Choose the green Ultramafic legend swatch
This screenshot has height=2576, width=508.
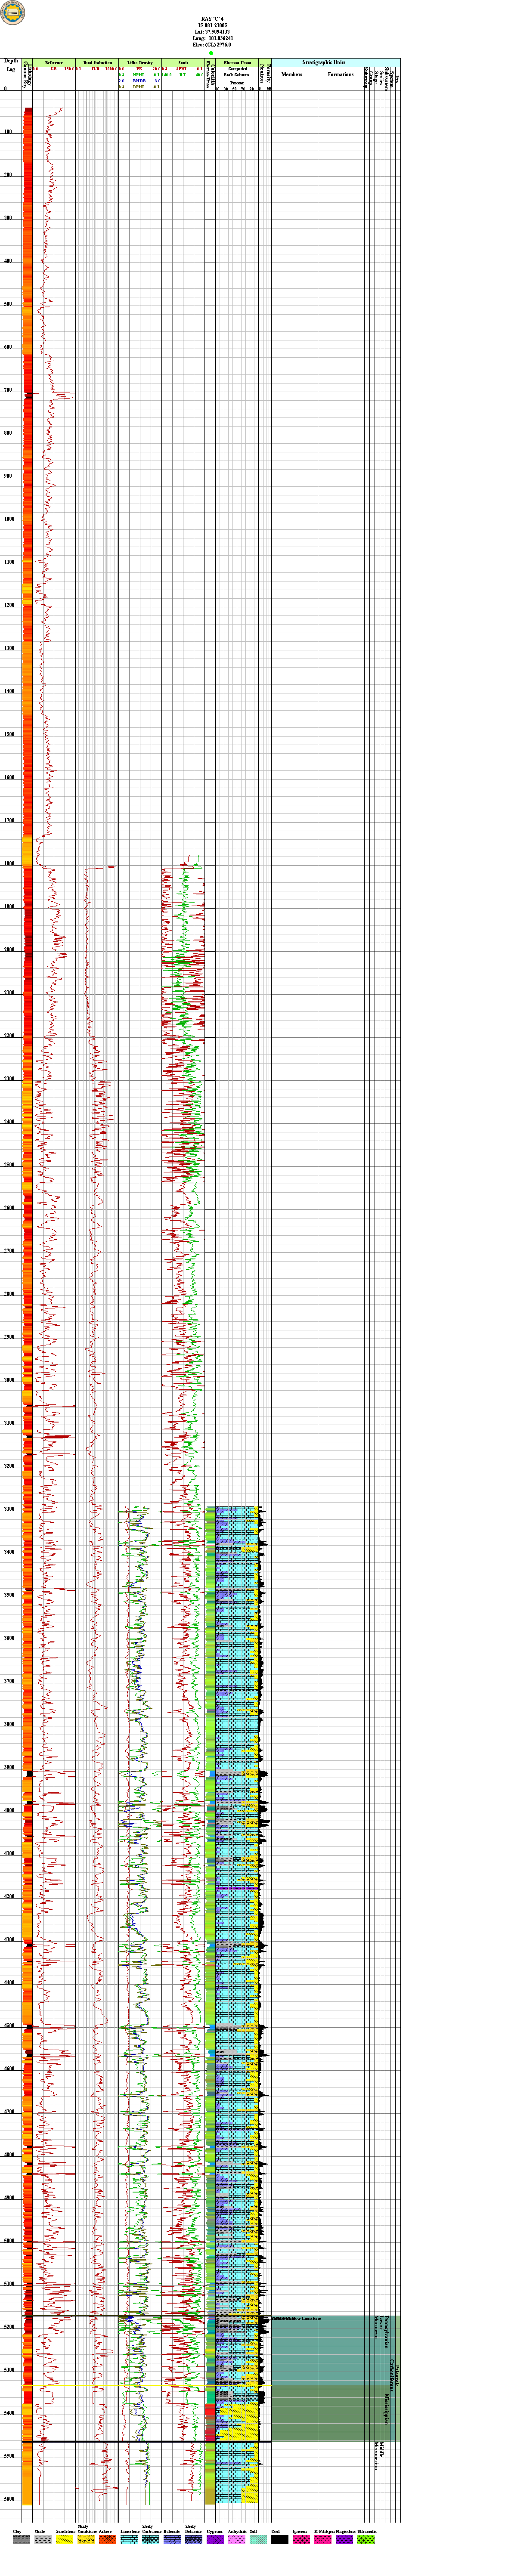[366, 2539]
